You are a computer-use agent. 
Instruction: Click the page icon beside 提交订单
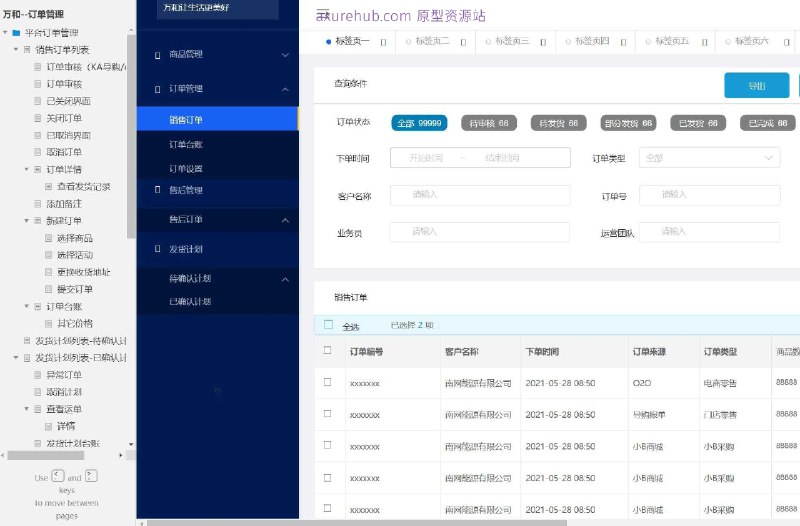(x=48, y=289)
